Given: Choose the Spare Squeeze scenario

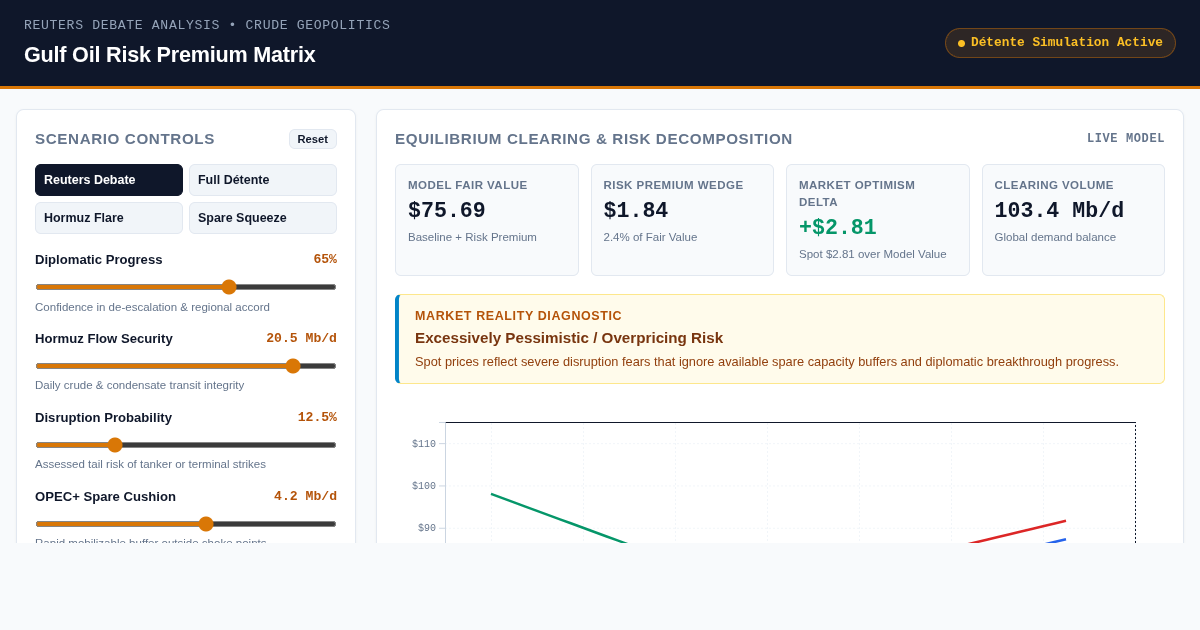Looking at the screenshot, I should point(263,218).
